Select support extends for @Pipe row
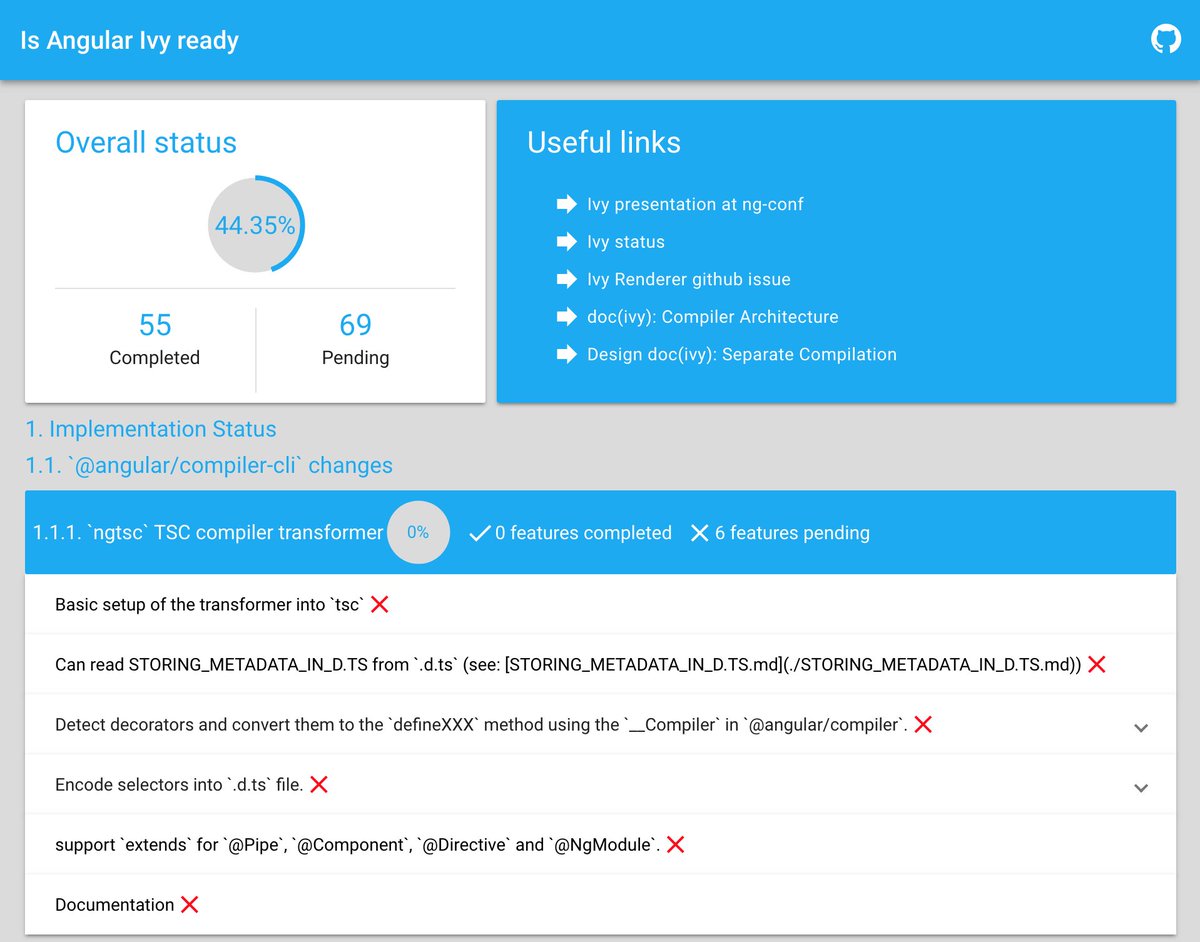1200x942 pixels. [x=600, y=844]
